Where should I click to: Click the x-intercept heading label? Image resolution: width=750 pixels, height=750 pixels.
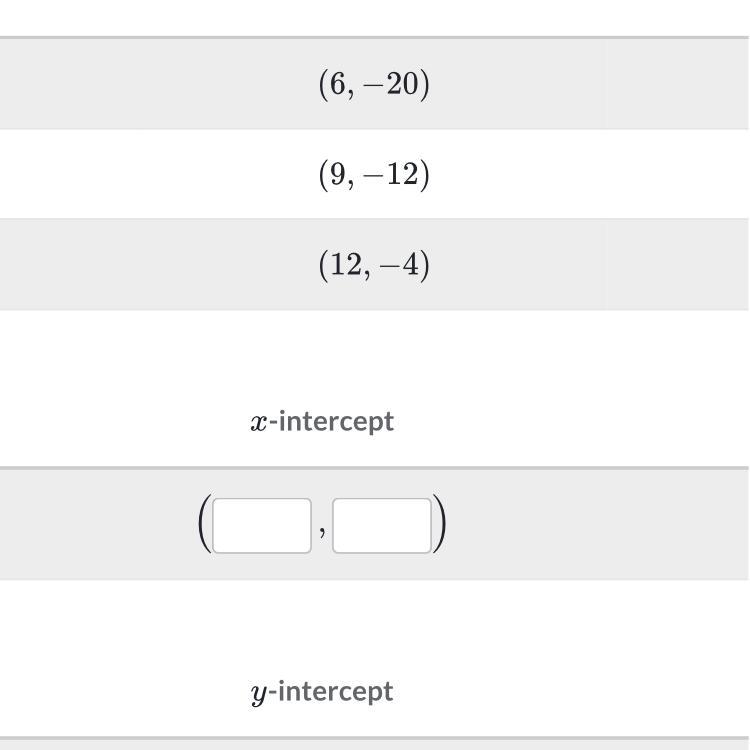tap(322, 421)
